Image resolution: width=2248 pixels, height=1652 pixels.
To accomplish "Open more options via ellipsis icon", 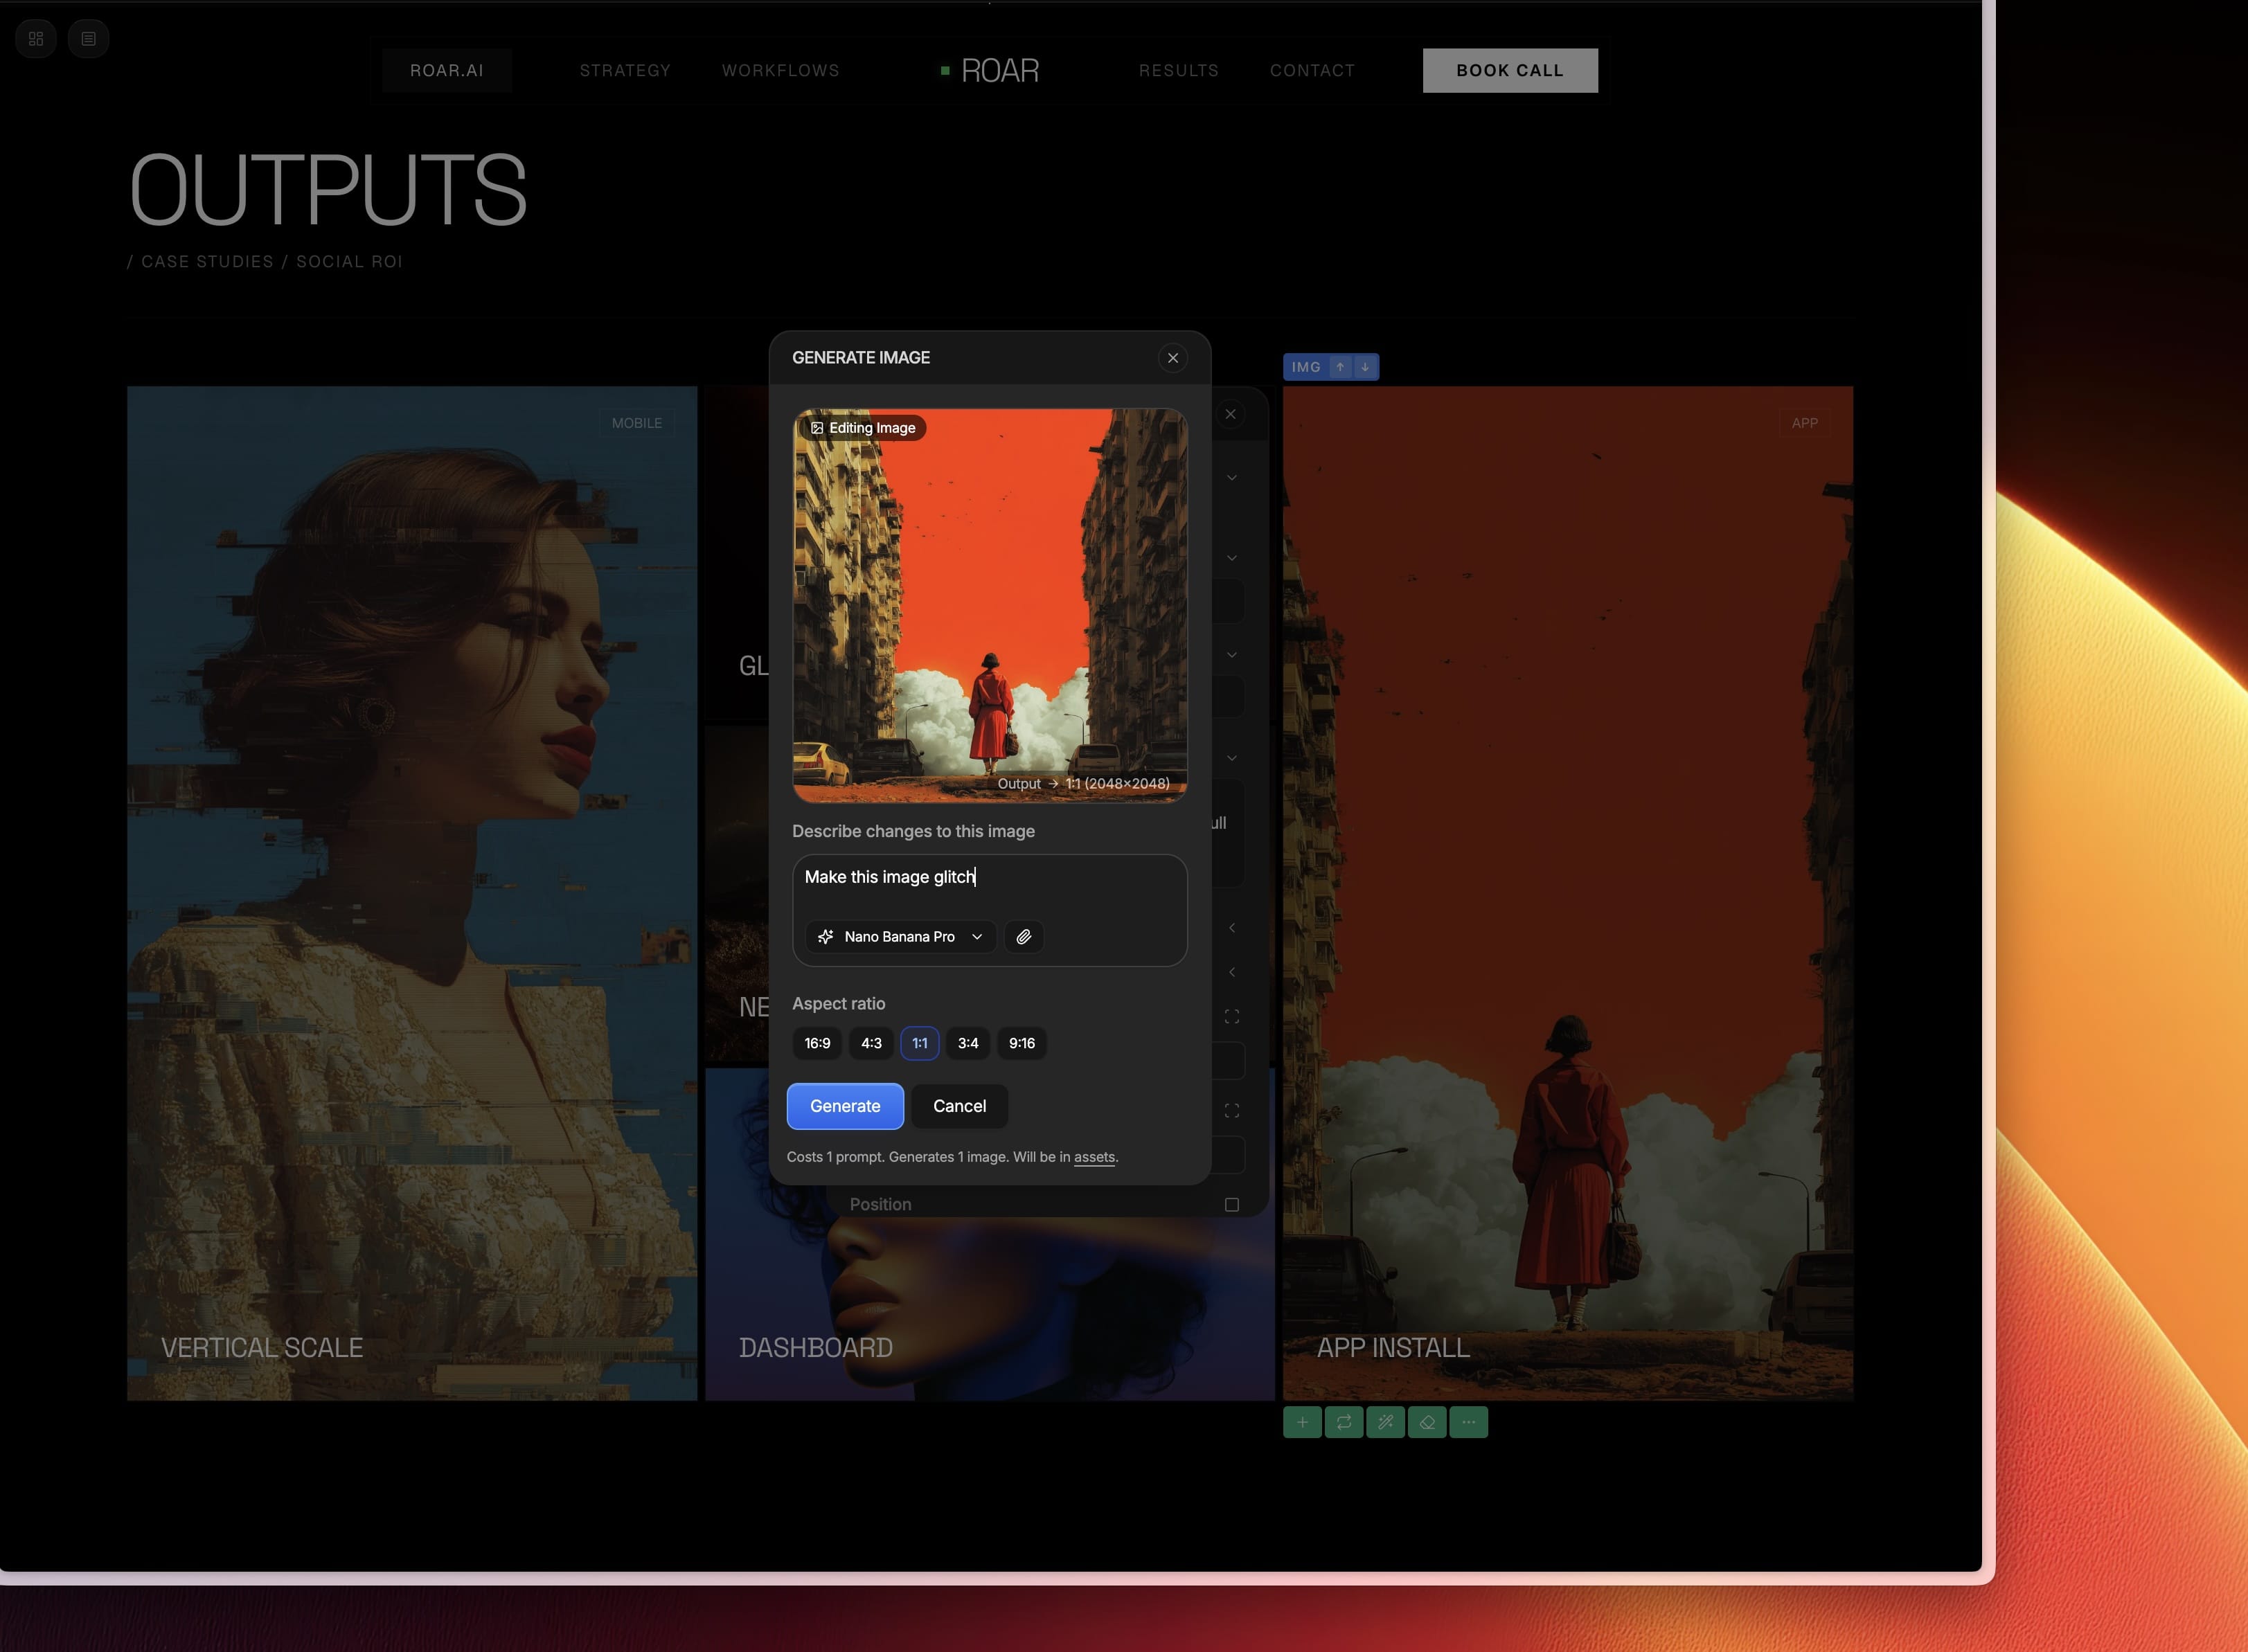I will (1468, 1422).
